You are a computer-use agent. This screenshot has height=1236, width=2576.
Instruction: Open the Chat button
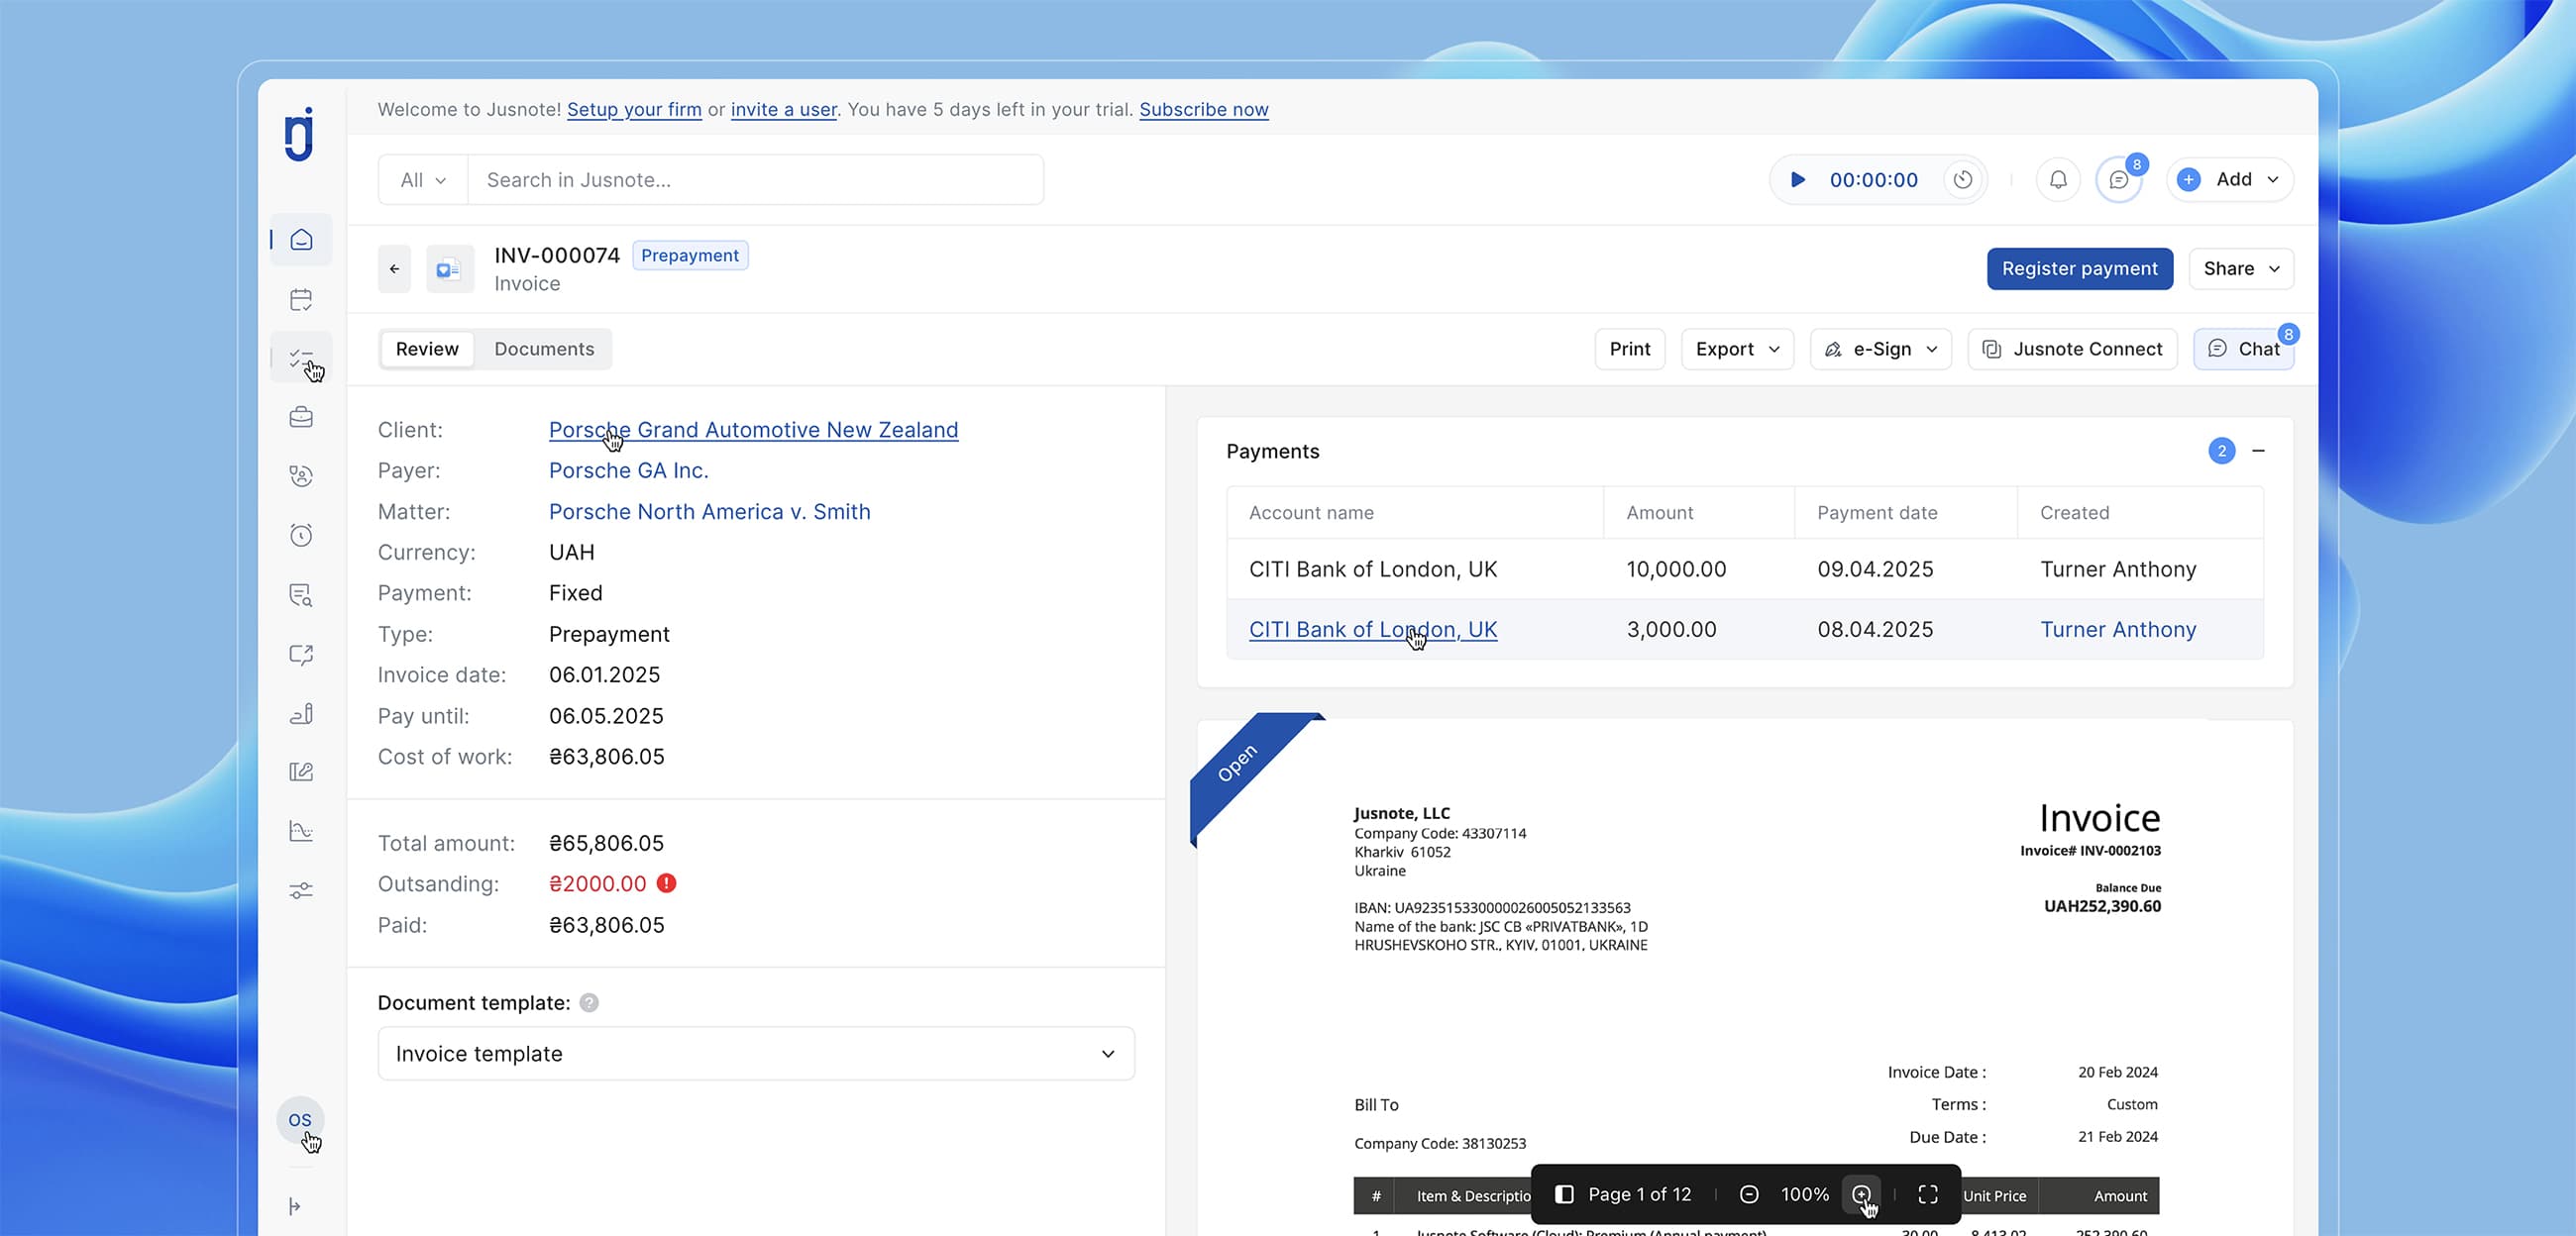click(2243, 349)
